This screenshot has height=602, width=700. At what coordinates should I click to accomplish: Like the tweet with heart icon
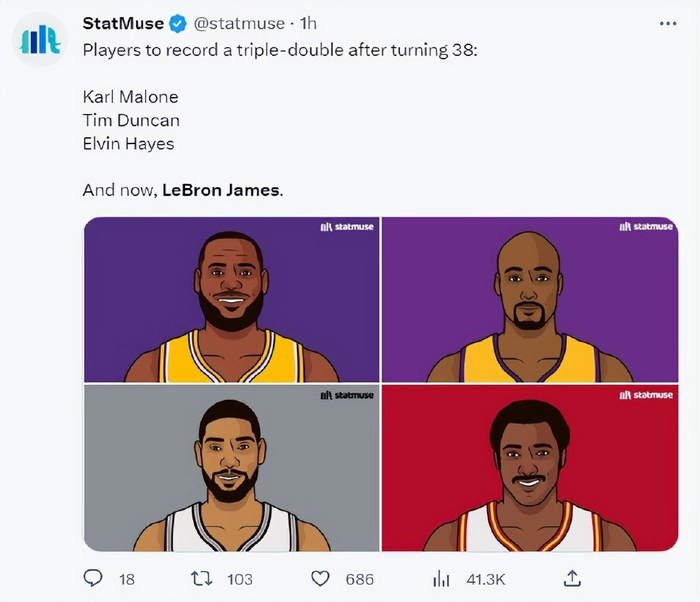[320, 578]
